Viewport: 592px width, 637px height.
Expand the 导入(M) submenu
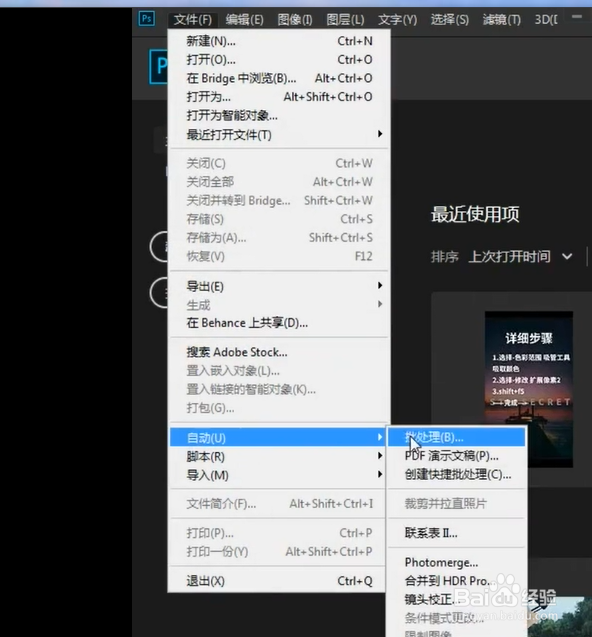[278, 475]
